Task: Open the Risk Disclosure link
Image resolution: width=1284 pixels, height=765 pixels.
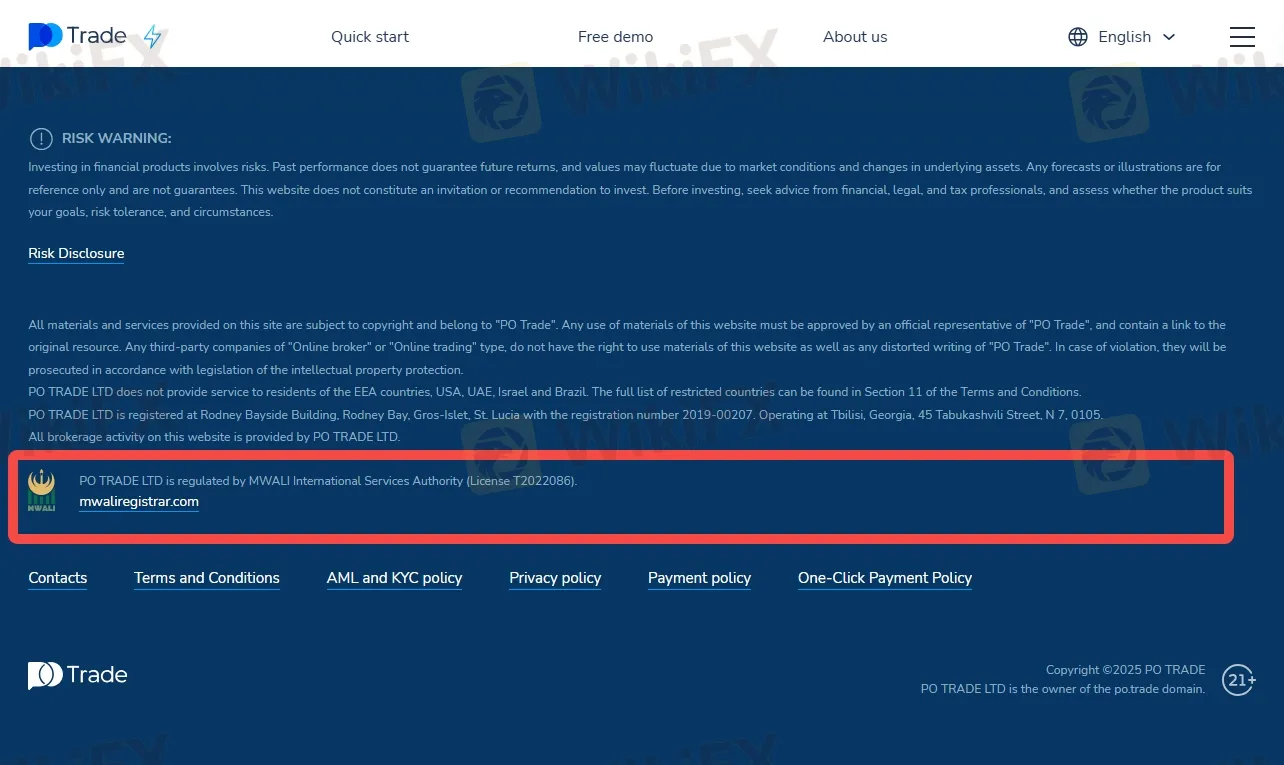Action: (x=76, y=253)
